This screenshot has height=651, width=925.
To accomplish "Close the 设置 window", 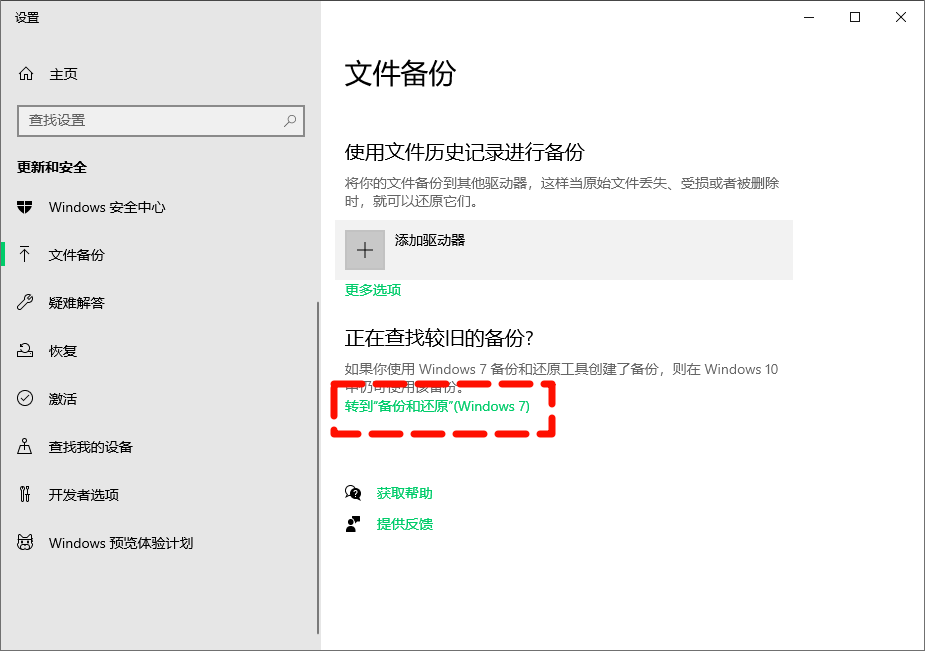I will point(901,18).
